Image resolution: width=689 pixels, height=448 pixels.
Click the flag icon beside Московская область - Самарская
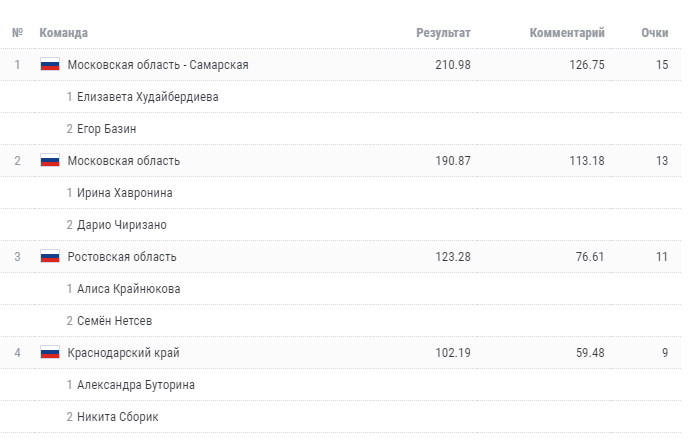tap(50, 65)
